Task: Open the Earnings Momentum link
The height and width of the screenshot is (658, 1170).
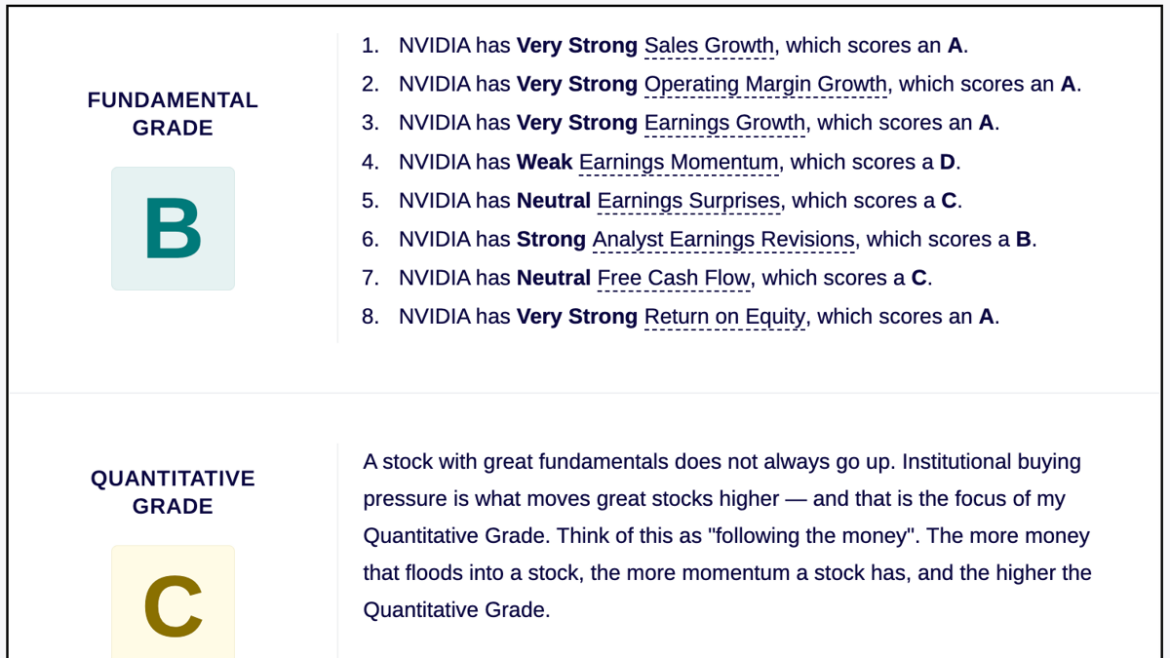Action: [x=678, y=162]
